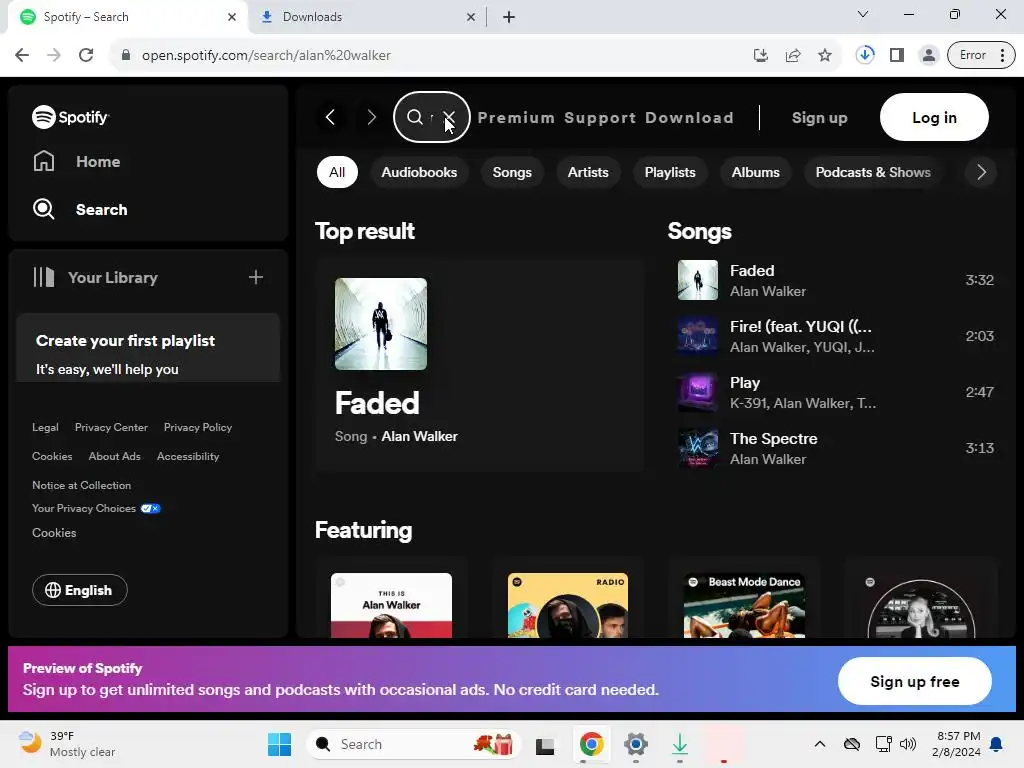This screenshot has height=768, width=1024.
Task: Click the Sign up button
Action: (x=820, y=118)
